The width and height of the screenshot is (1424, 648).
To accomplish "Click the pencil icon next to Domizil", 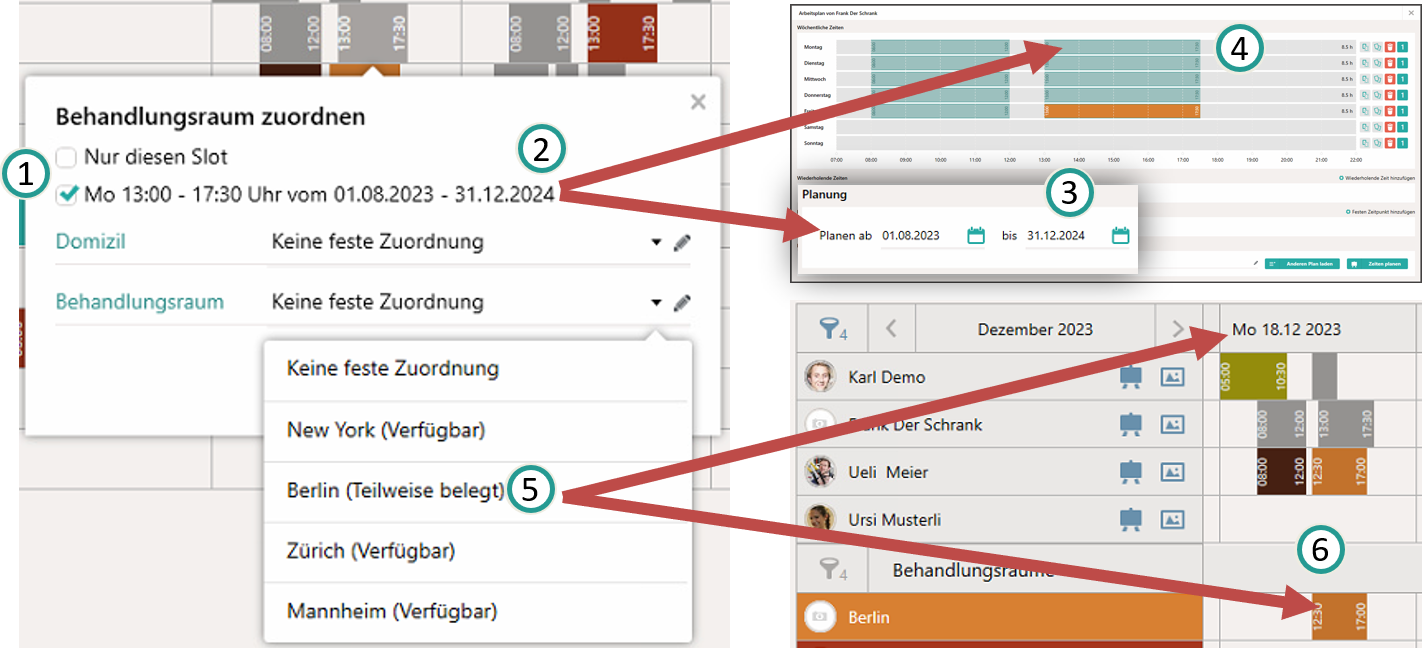I will tap(682, 243).
